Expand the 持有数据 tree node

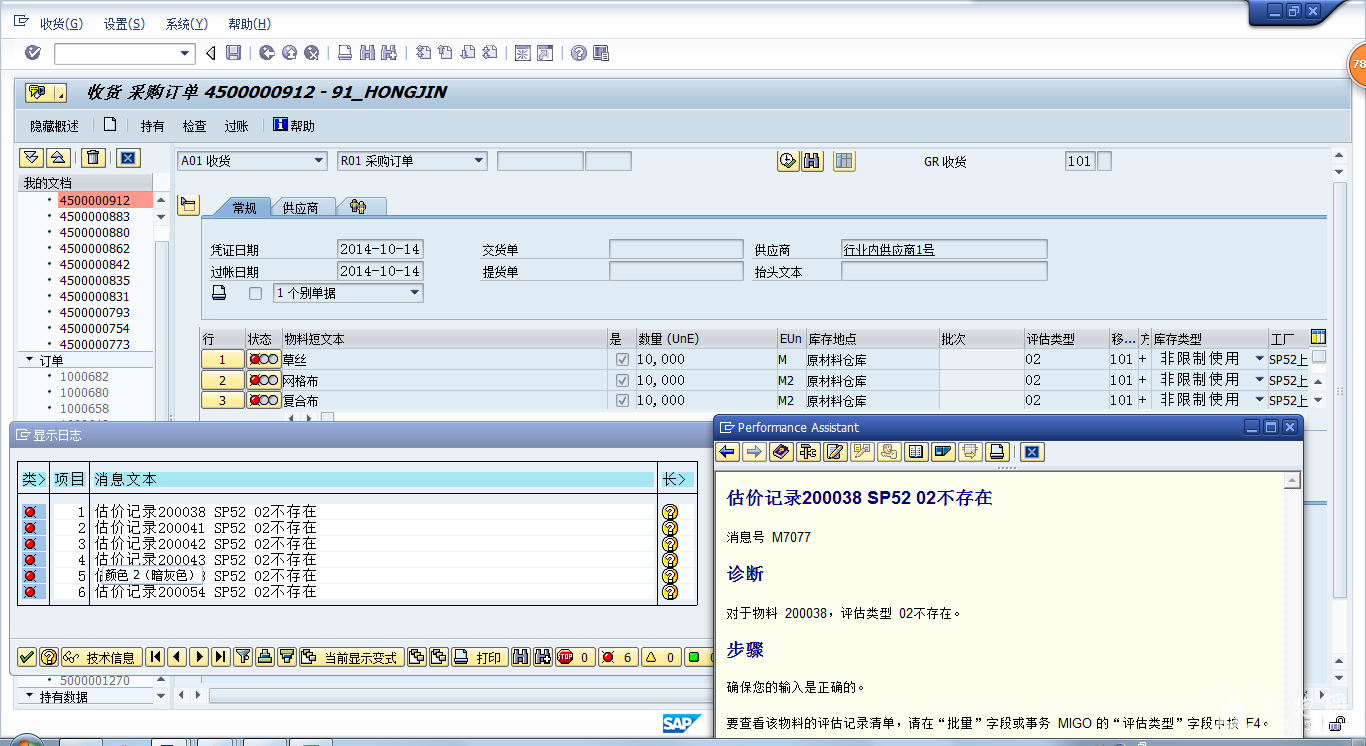click(x=28, y=696)
